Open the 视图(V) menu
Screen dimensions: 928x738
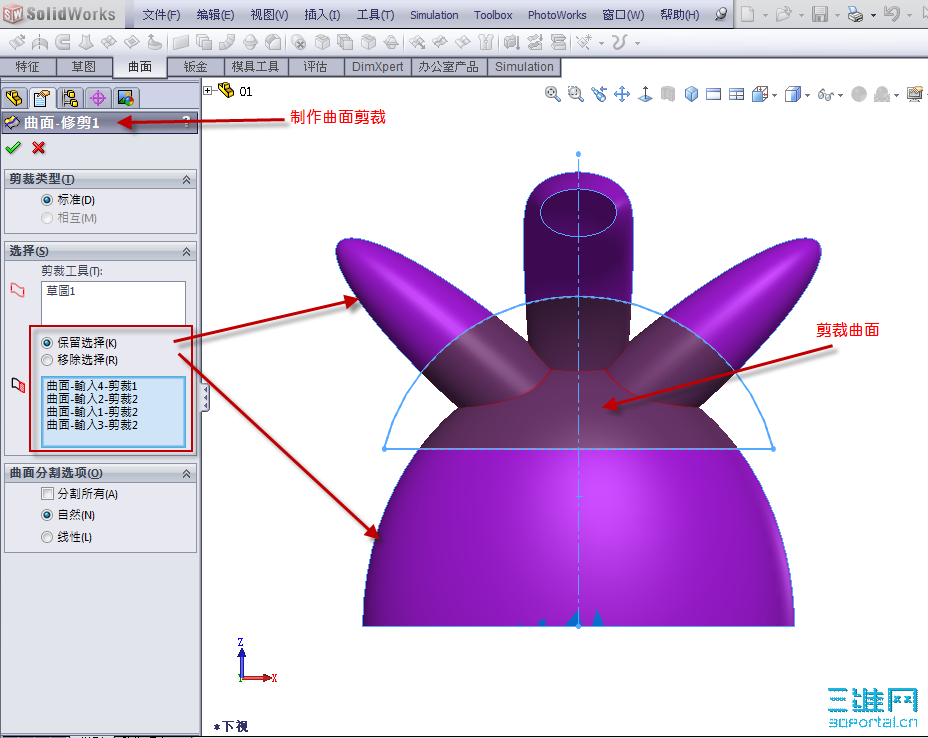(269, 15)
